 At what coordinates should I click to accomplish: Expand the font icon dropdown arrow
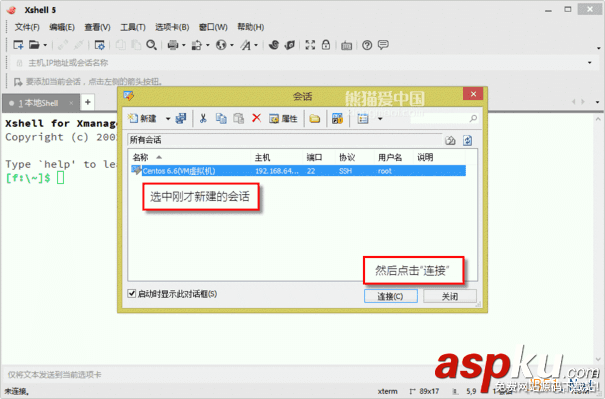256,46
